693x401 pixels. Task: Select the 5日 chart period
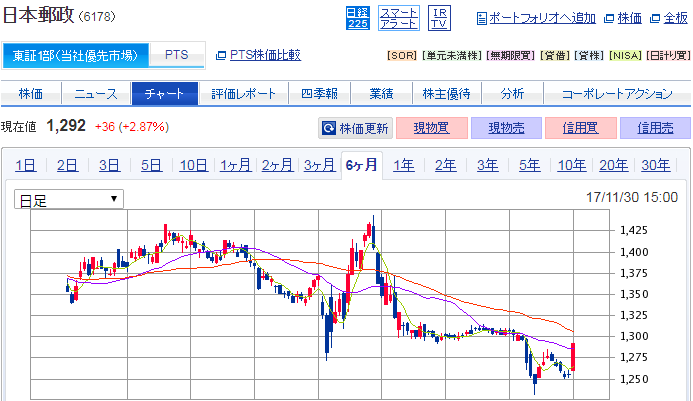[x=151, y=166]
